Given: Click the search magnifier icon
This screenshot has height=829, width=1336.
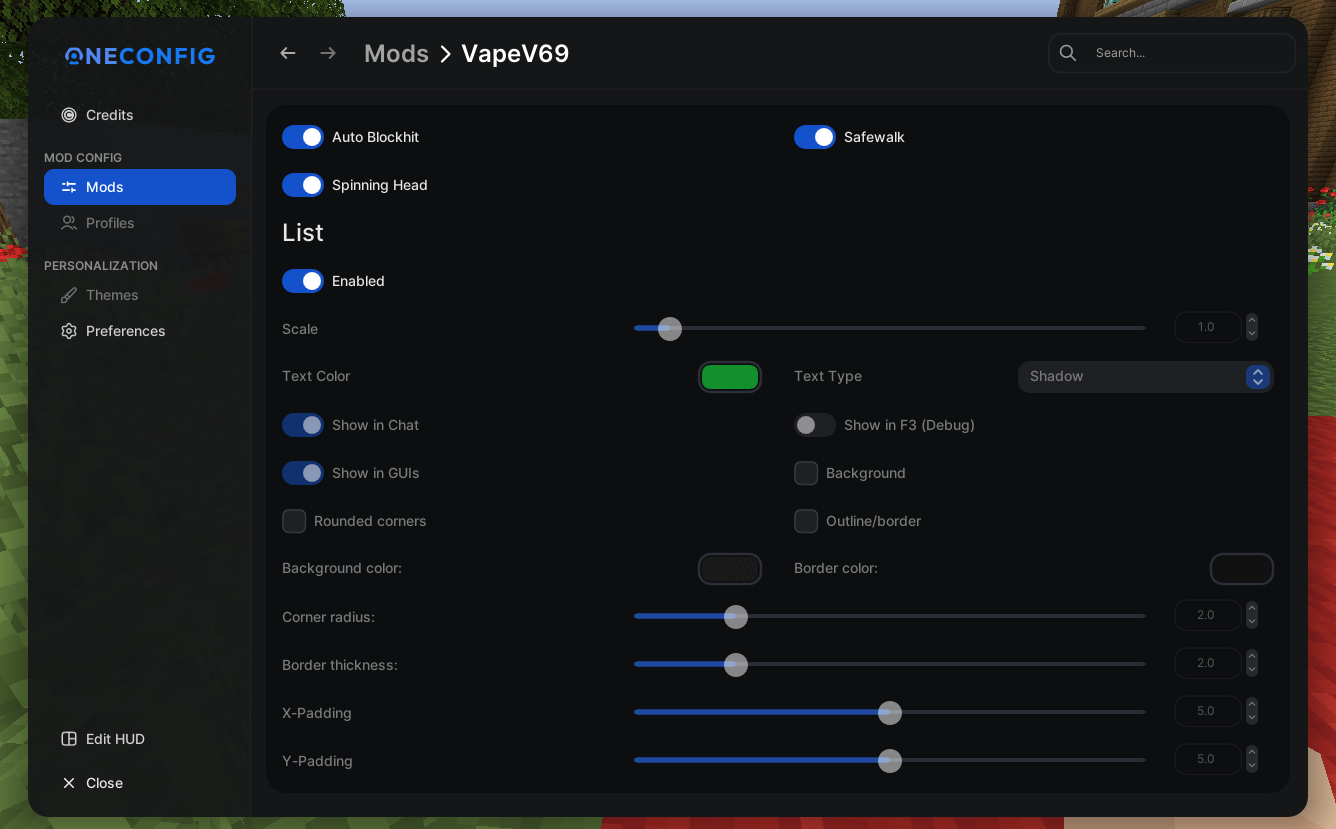Looking at the screenshot, I should tap(1068, 53).
